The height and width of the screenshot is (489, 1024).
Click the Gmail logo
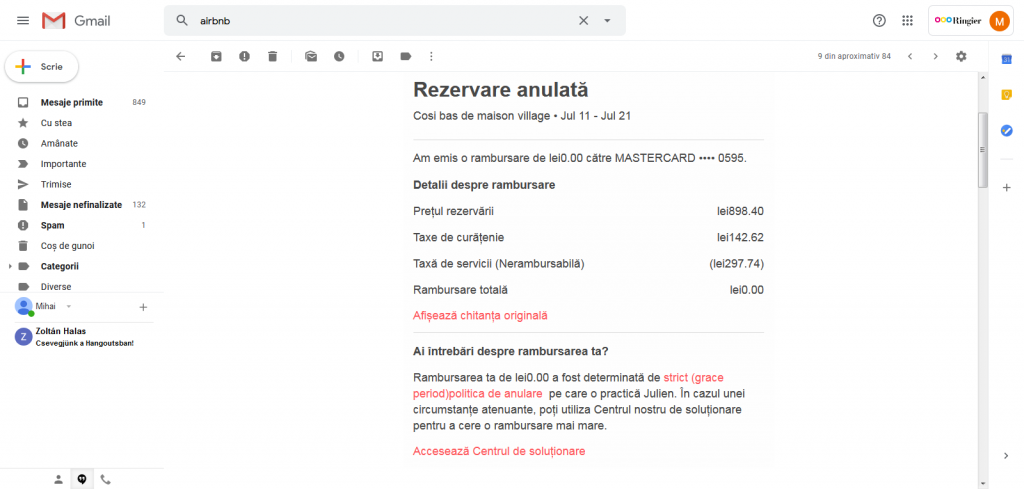point(76,20)
